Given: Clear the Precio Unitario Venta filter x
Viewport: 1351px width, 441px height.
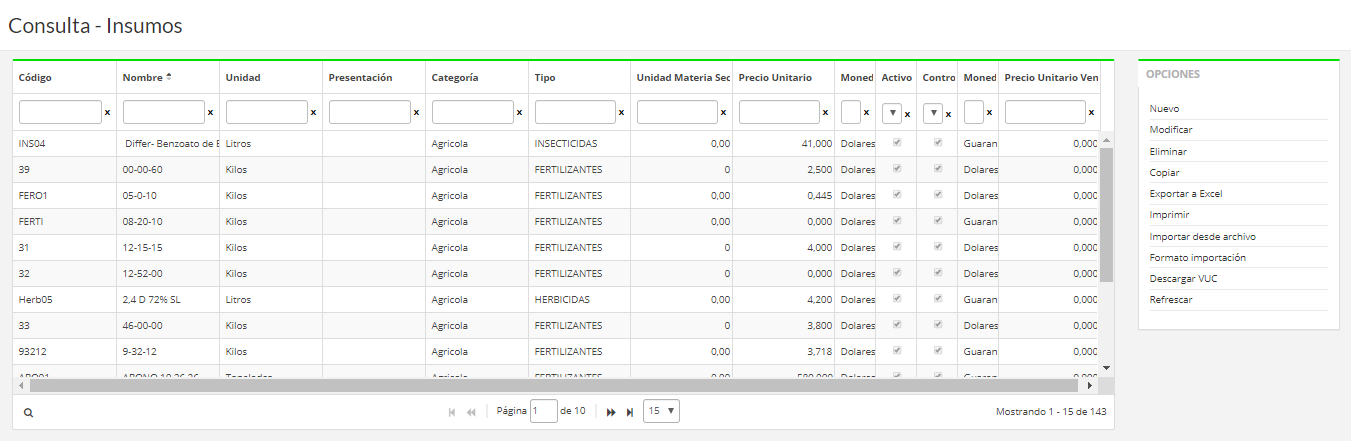Looking at the screenshot, I should click(x=1092, y=113).
